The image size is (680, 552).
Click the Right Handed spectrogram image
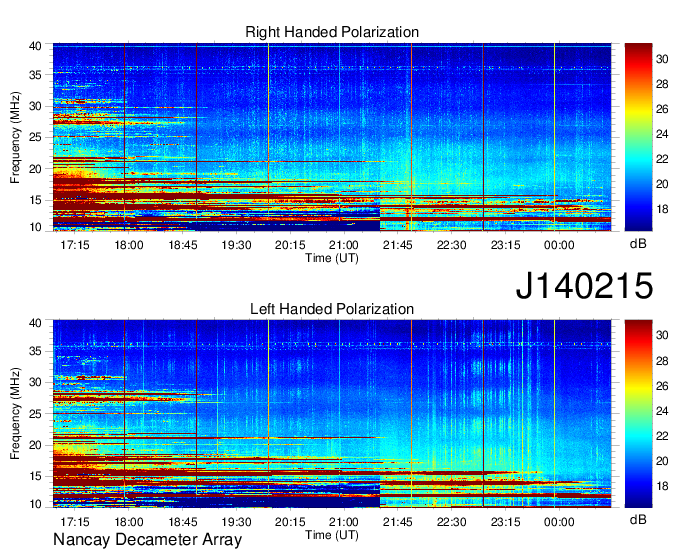pyautogui.click(x=332, y=137)
